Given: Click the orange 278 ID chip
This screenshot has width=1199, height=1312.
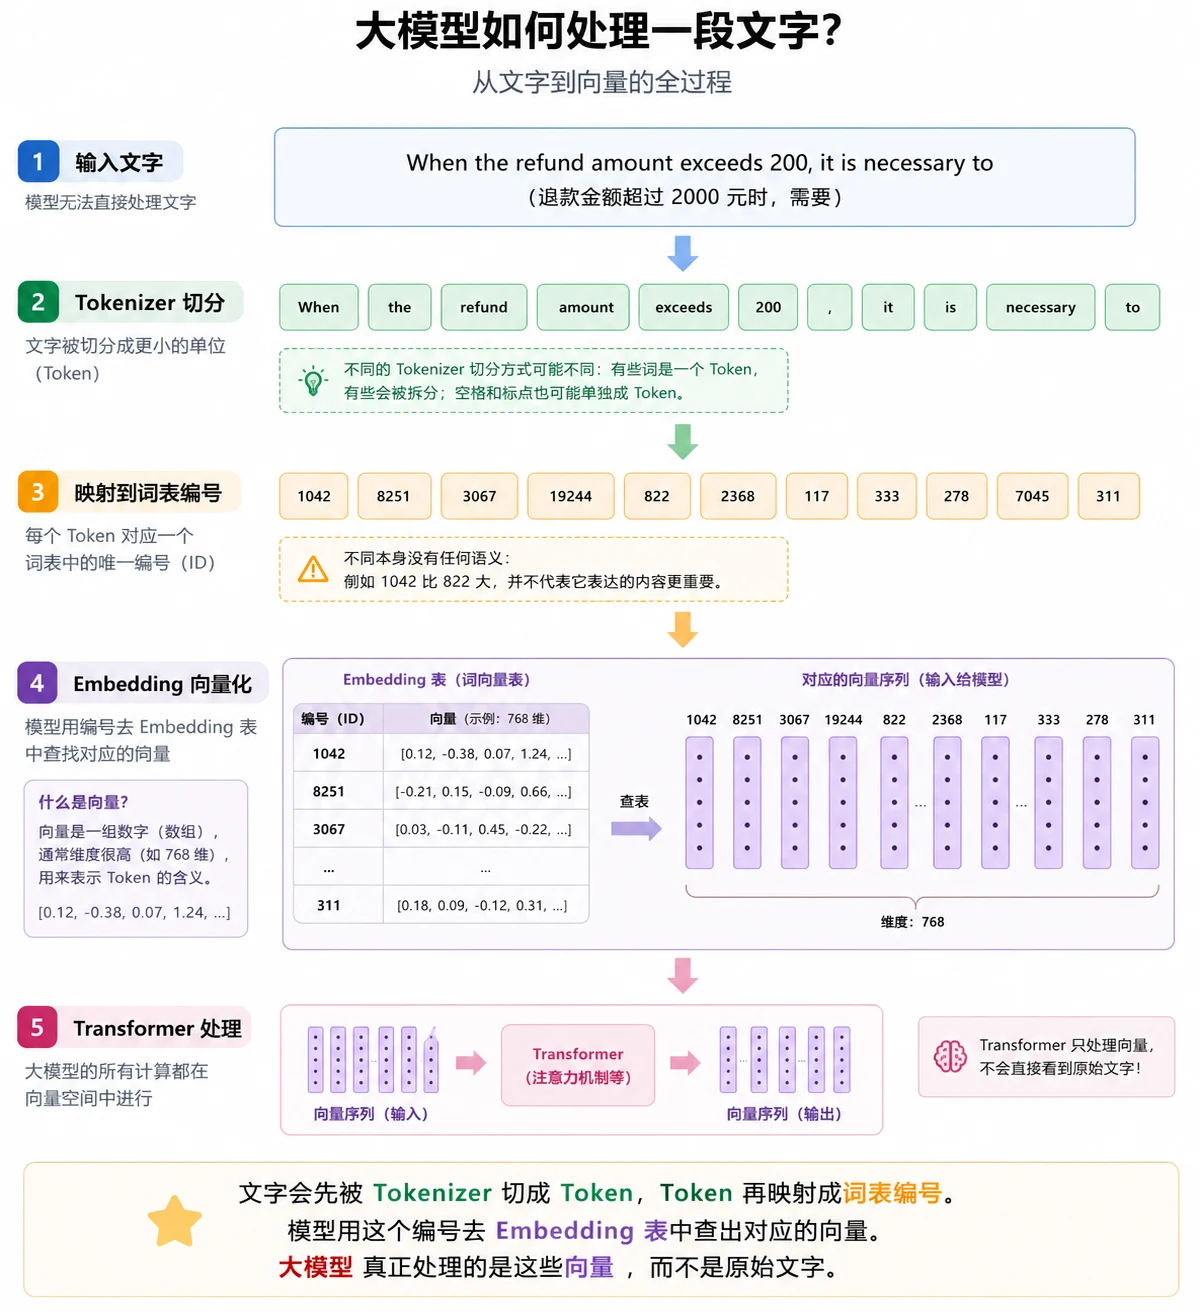Looking at the screenshot, I should 957,496.
